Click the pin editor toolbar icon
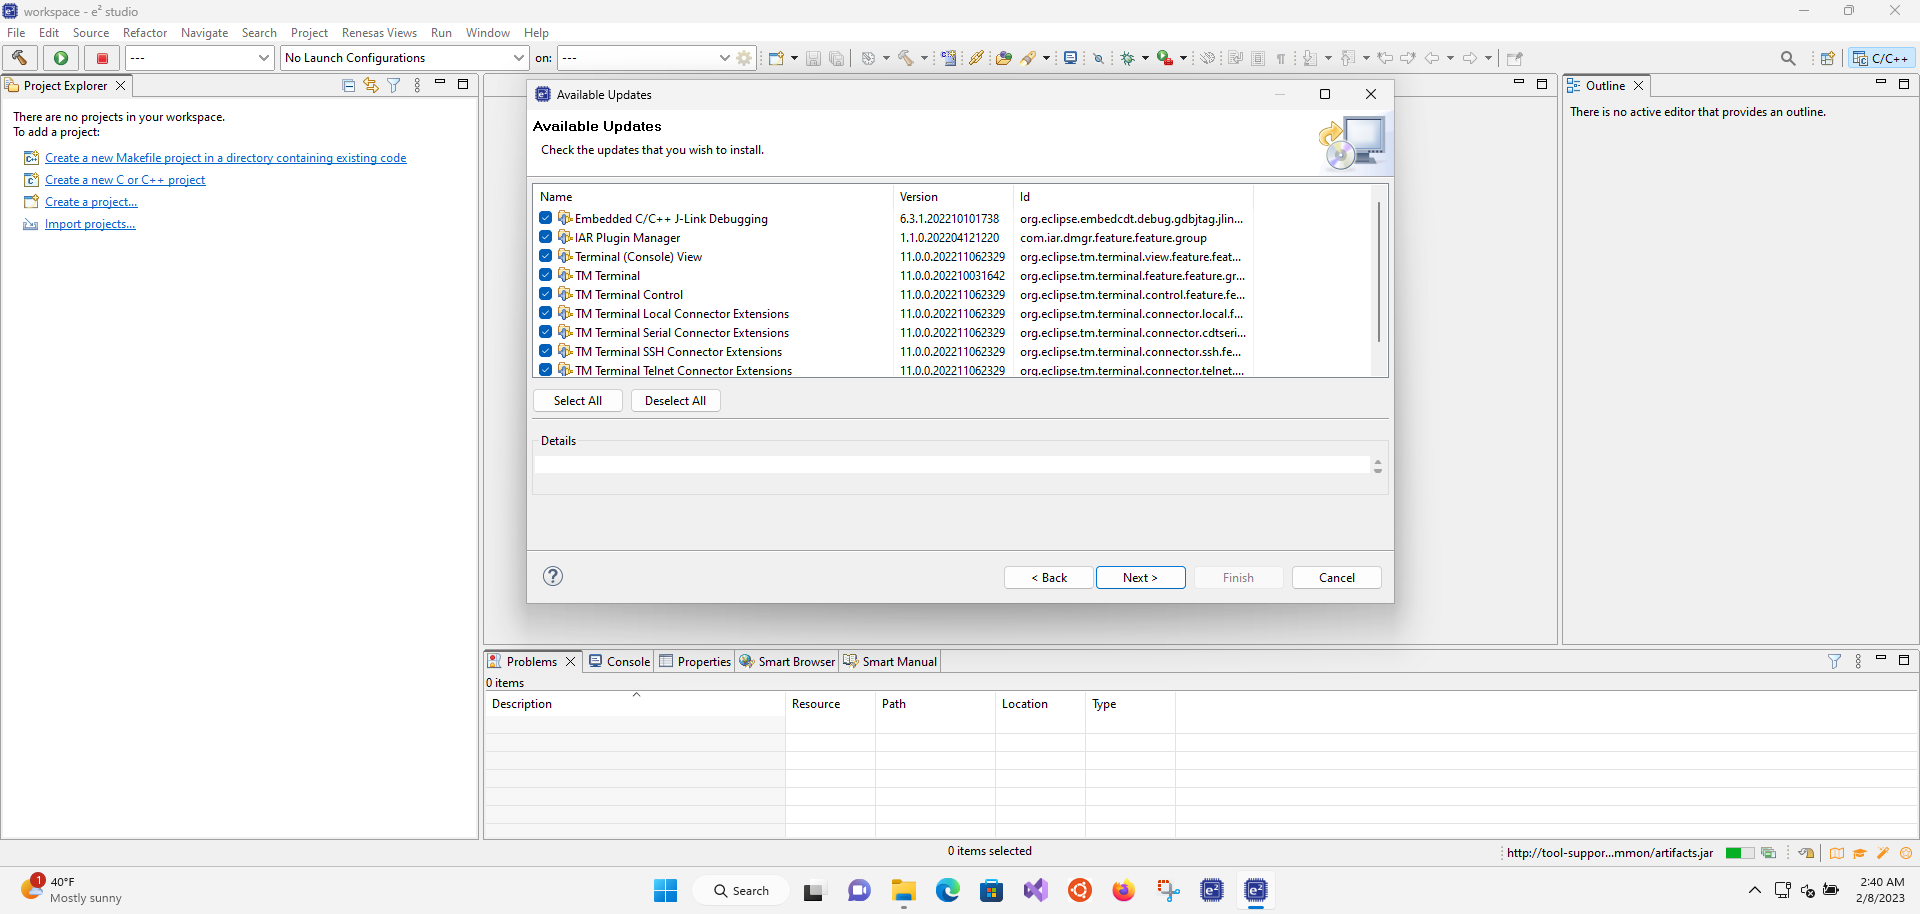 coord(1514,58)
